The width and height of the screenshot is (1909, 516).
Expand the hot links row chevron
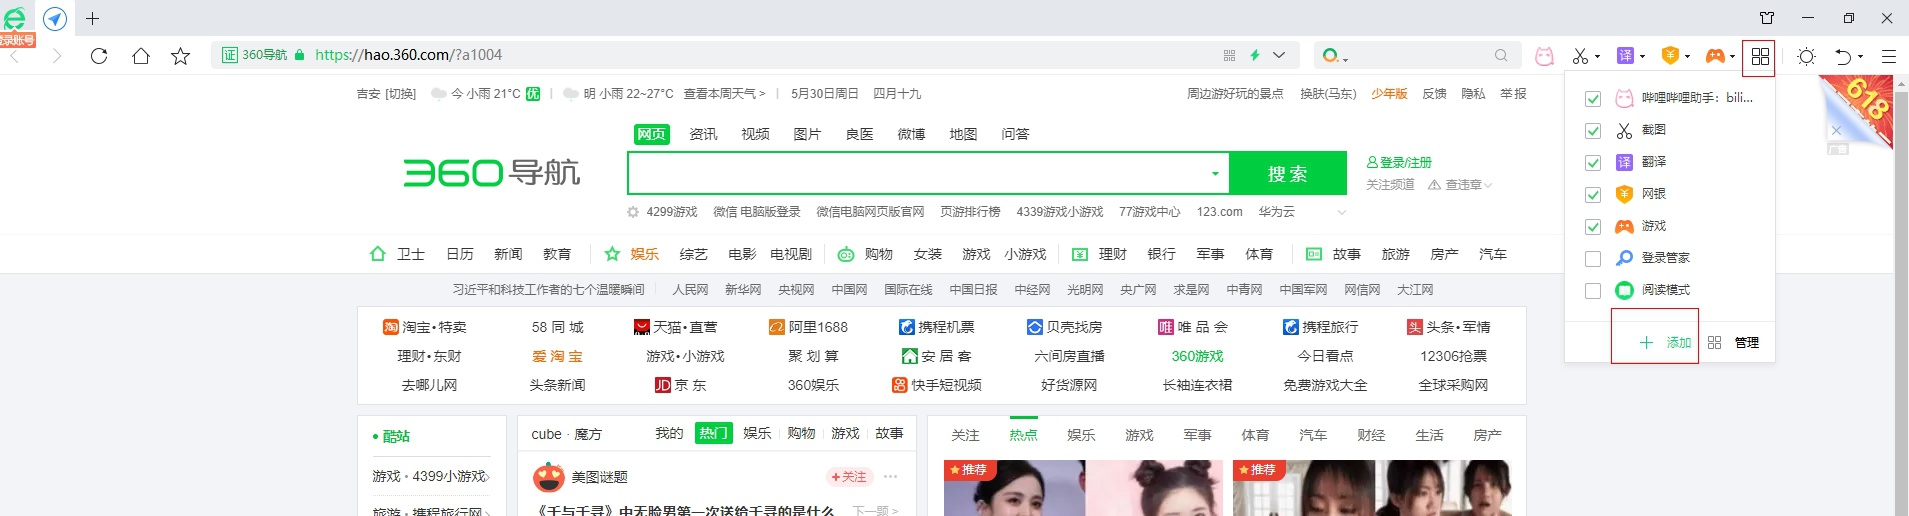tap(1341, 212)
